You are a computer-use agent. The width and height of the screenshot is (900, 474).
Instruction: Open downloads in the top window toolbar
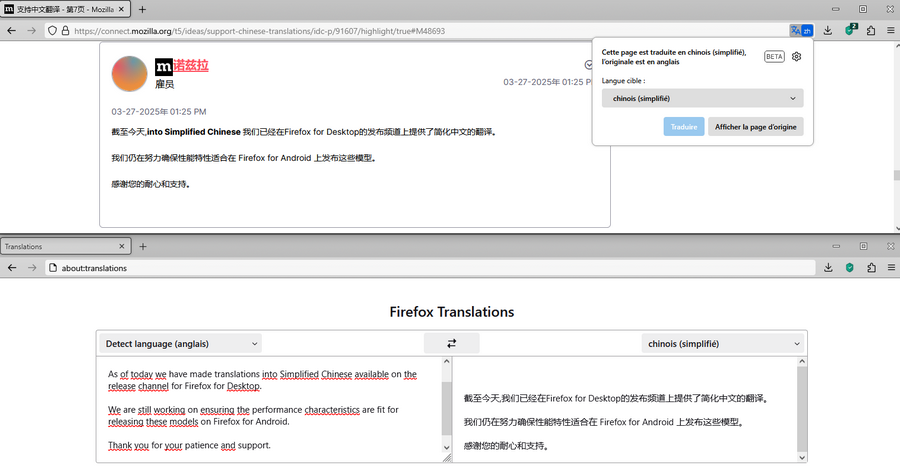tap(828, 30)
